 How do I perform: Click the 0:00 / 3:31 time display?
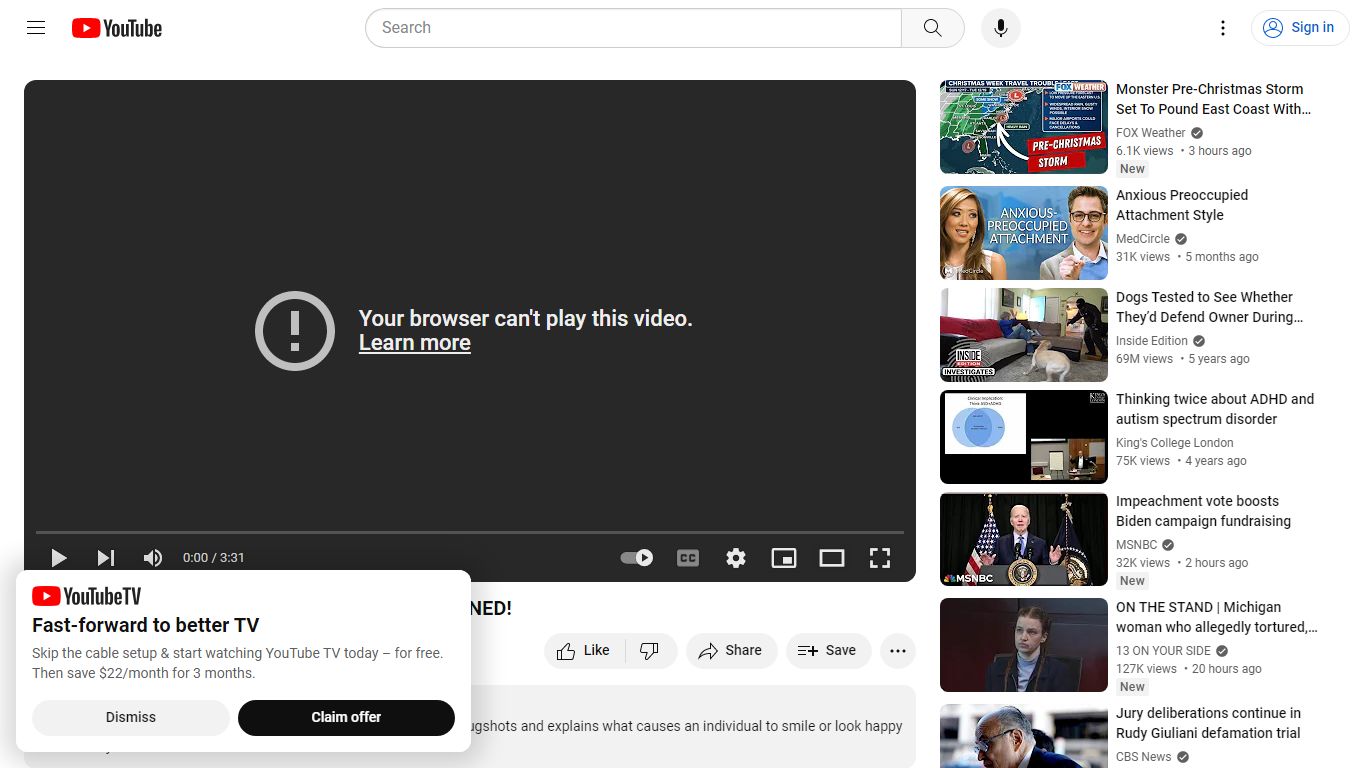coord(214,558)
